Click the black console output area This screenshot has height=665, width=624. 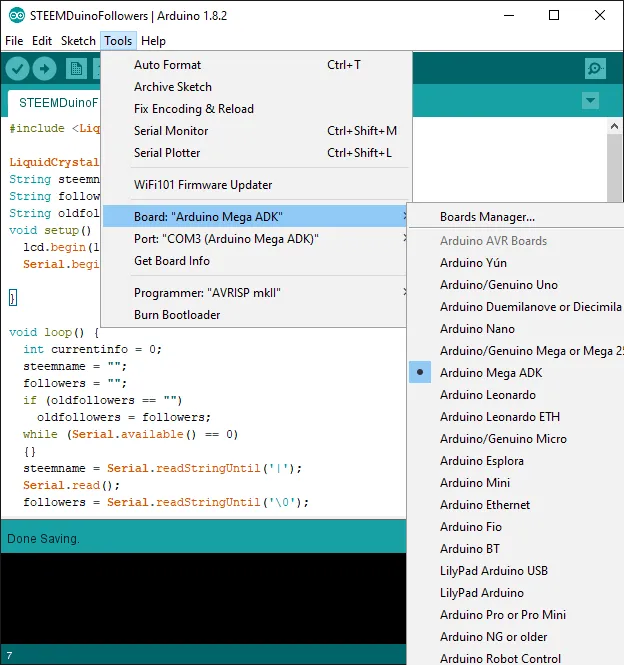tap(203, 598)
